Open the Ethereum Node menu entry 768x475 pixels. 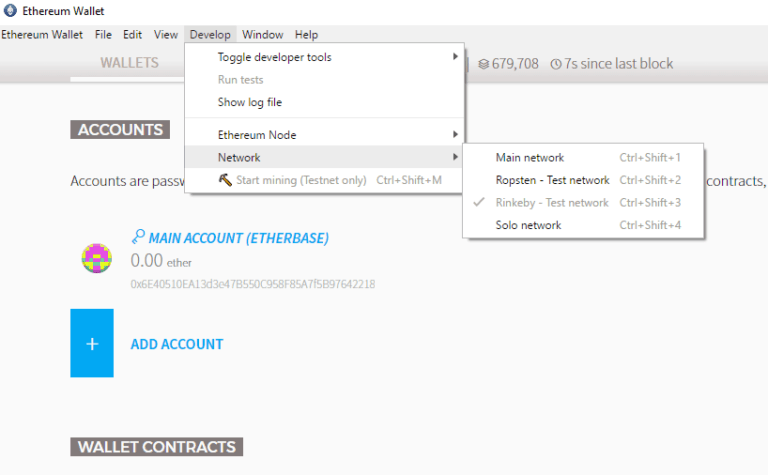pyautogui.click(x=324, y=135)
